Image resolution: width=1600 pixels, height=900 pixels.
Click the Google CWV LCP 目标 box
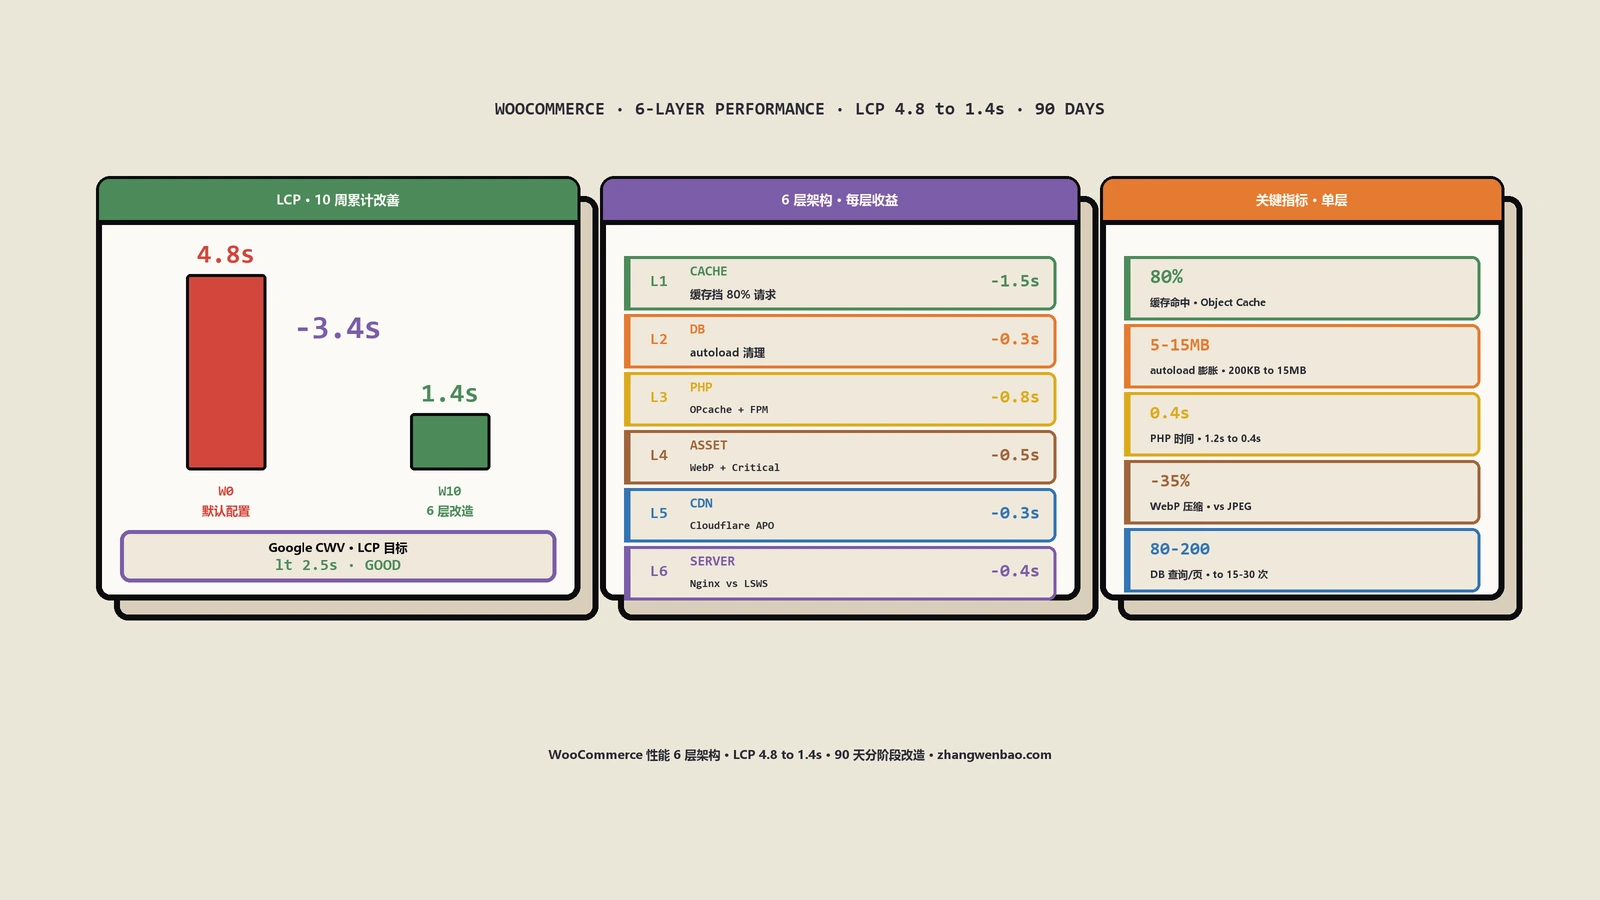click(338, 556)
